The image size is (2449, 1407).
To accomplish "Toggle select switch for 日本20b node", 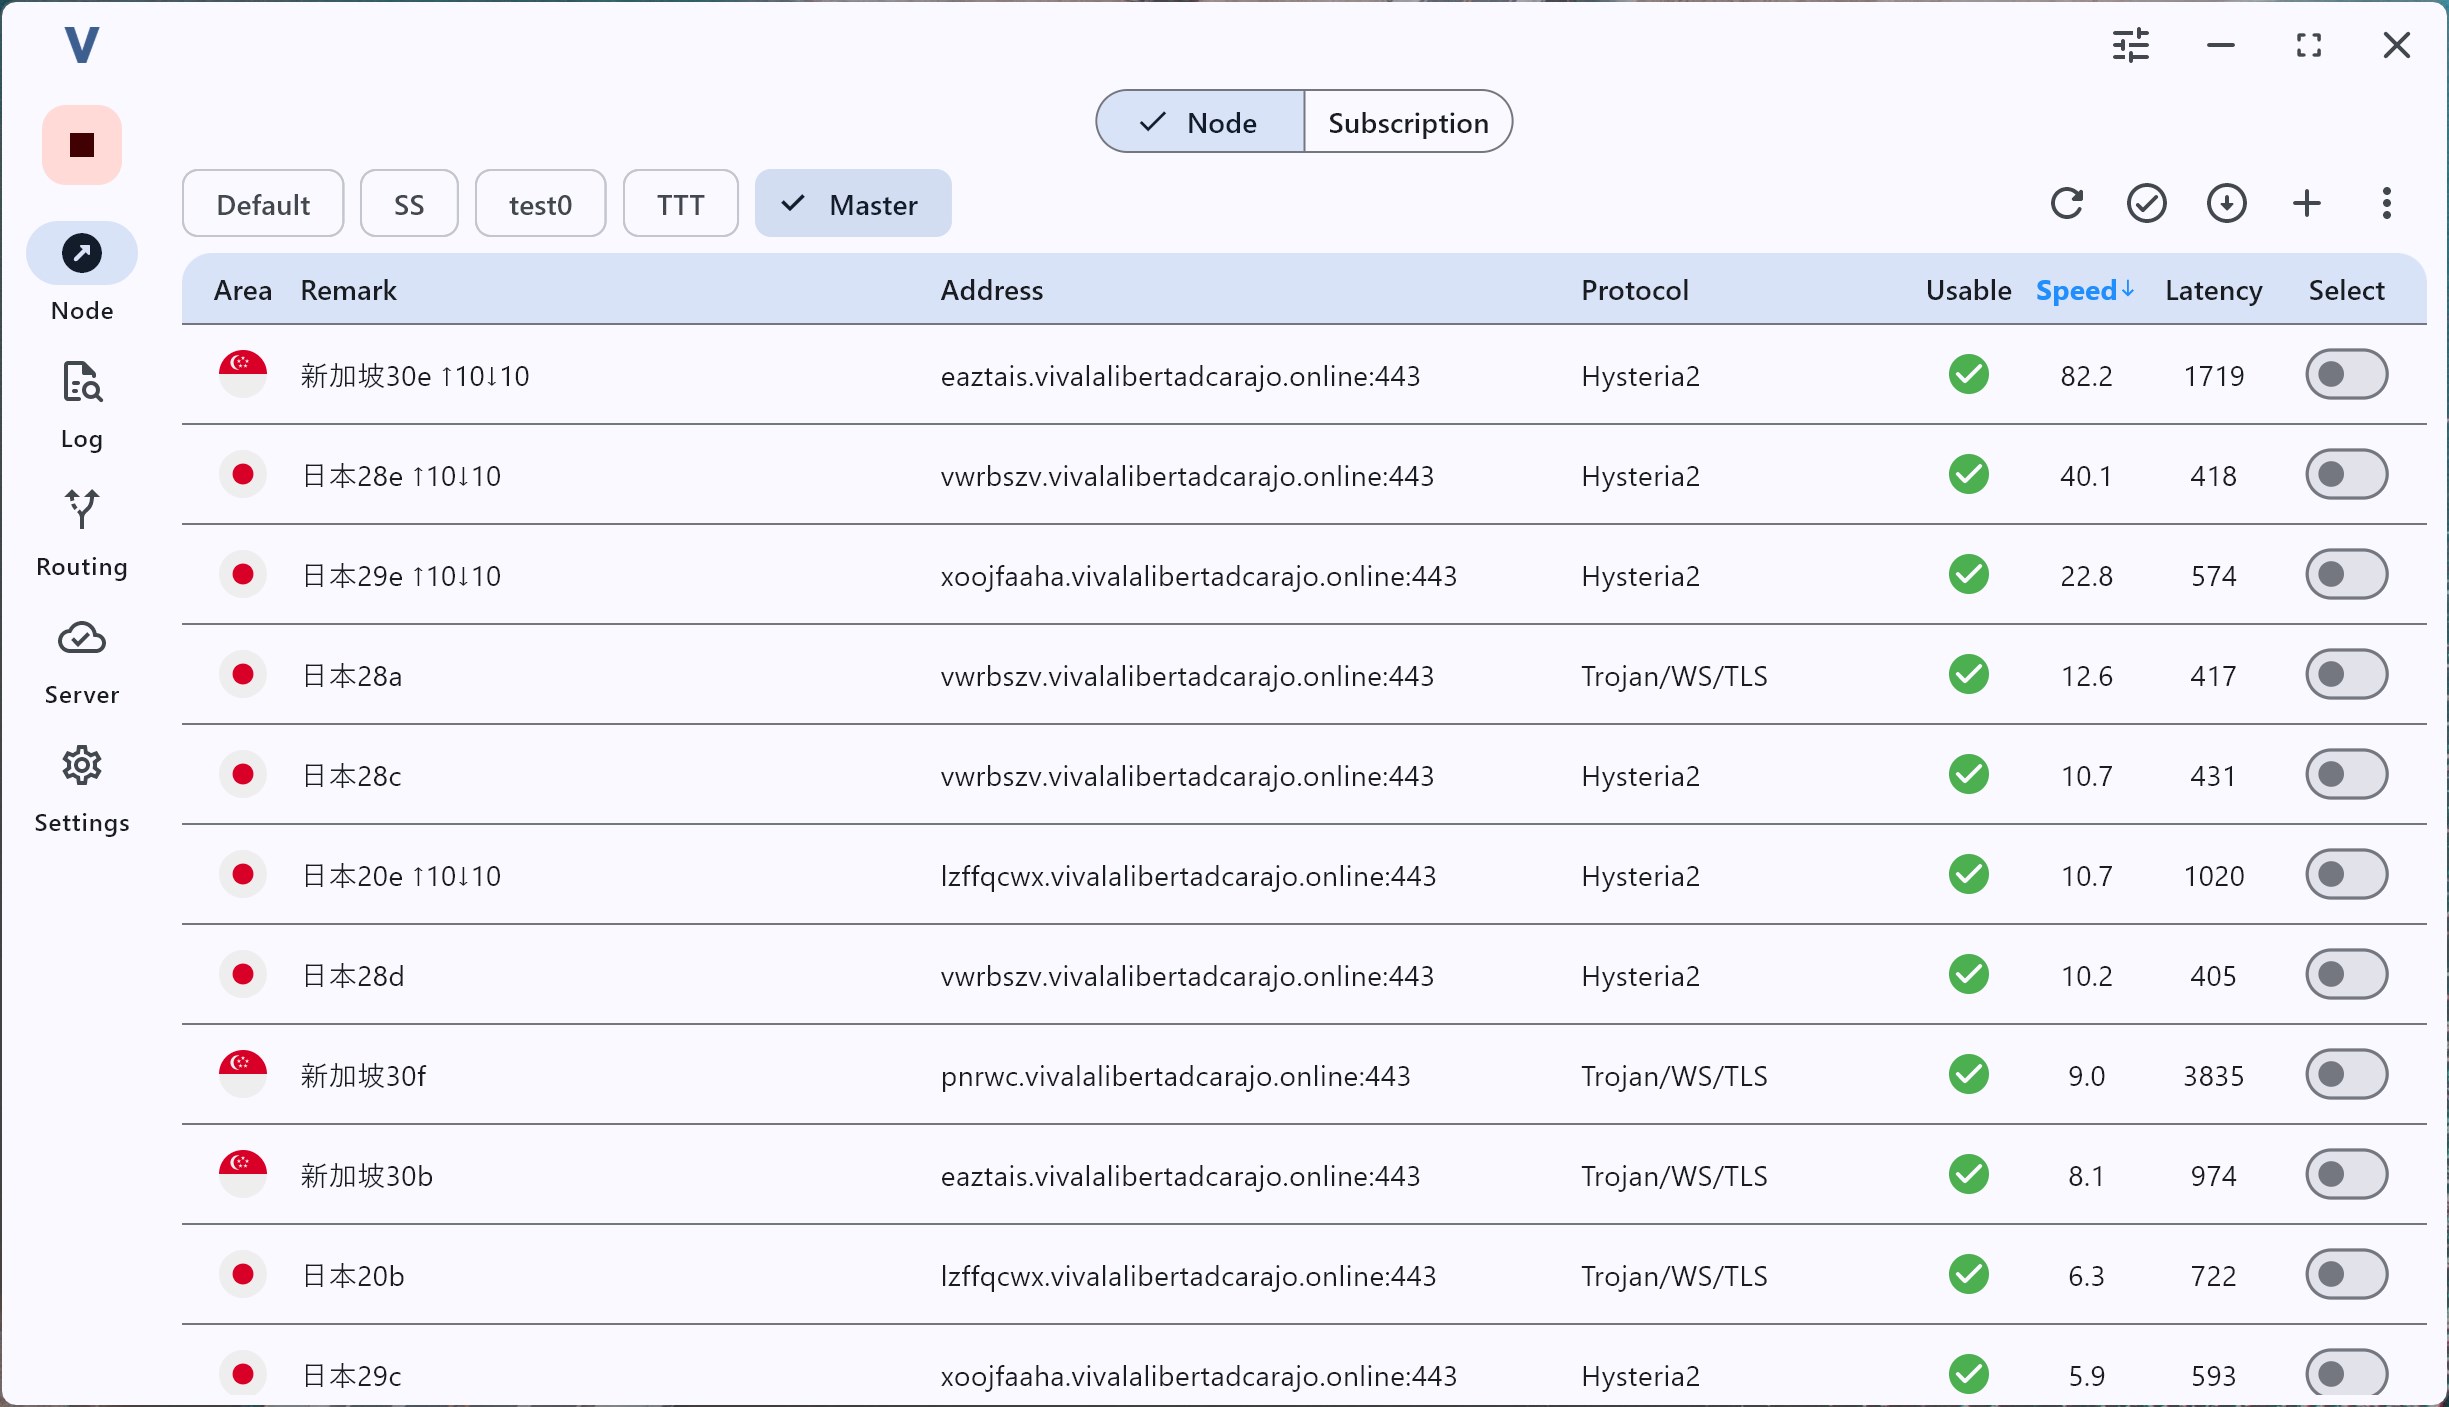I will pos(2347,1275).
